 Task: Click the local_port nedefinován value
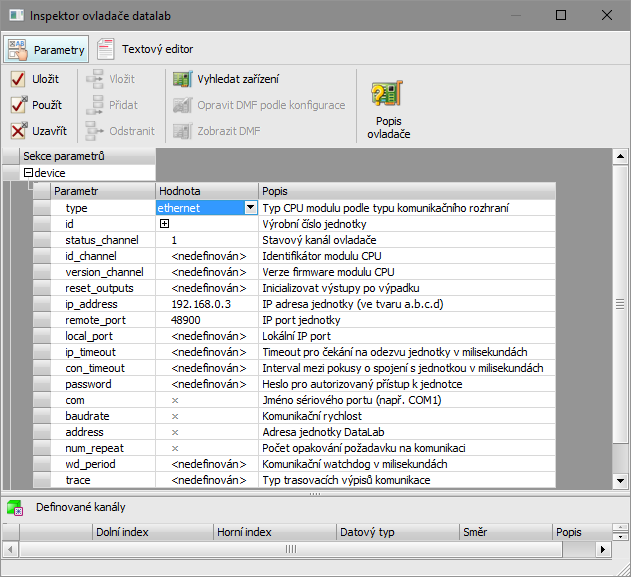coord(208,336)
